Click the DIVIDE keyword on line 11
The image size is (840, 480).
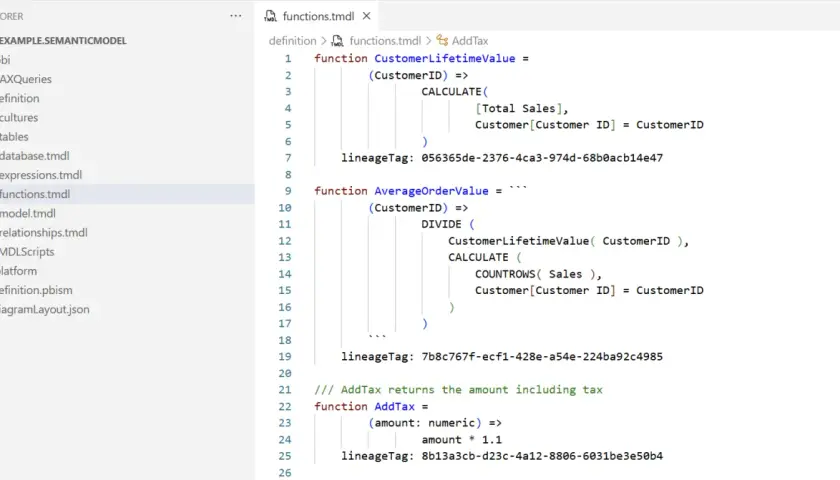(441, 224)
